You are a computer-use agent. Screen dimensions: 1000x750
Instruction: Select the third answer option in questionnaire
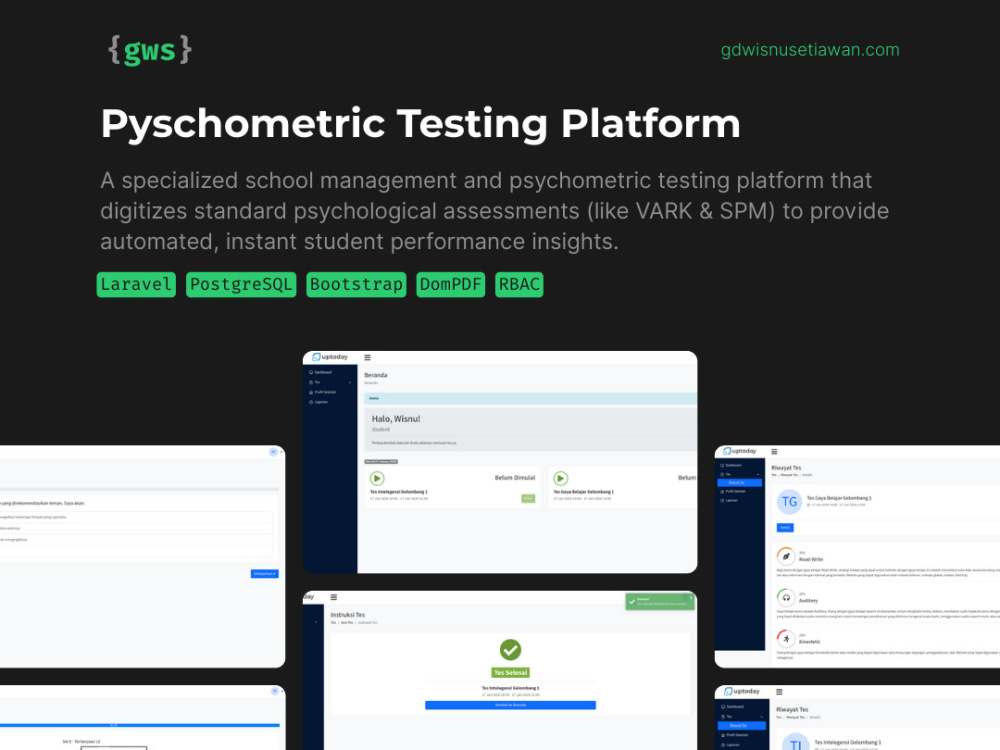(x=136, y=540)
